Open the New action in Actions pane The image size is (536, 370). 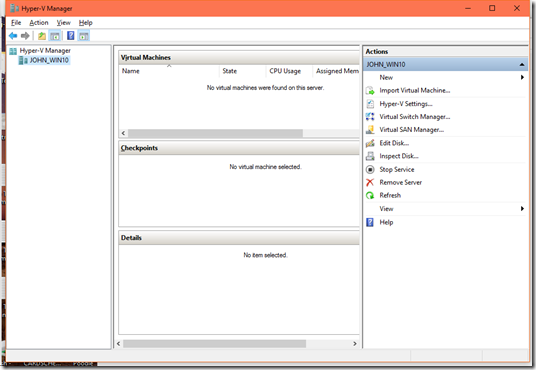click(386, 78)
